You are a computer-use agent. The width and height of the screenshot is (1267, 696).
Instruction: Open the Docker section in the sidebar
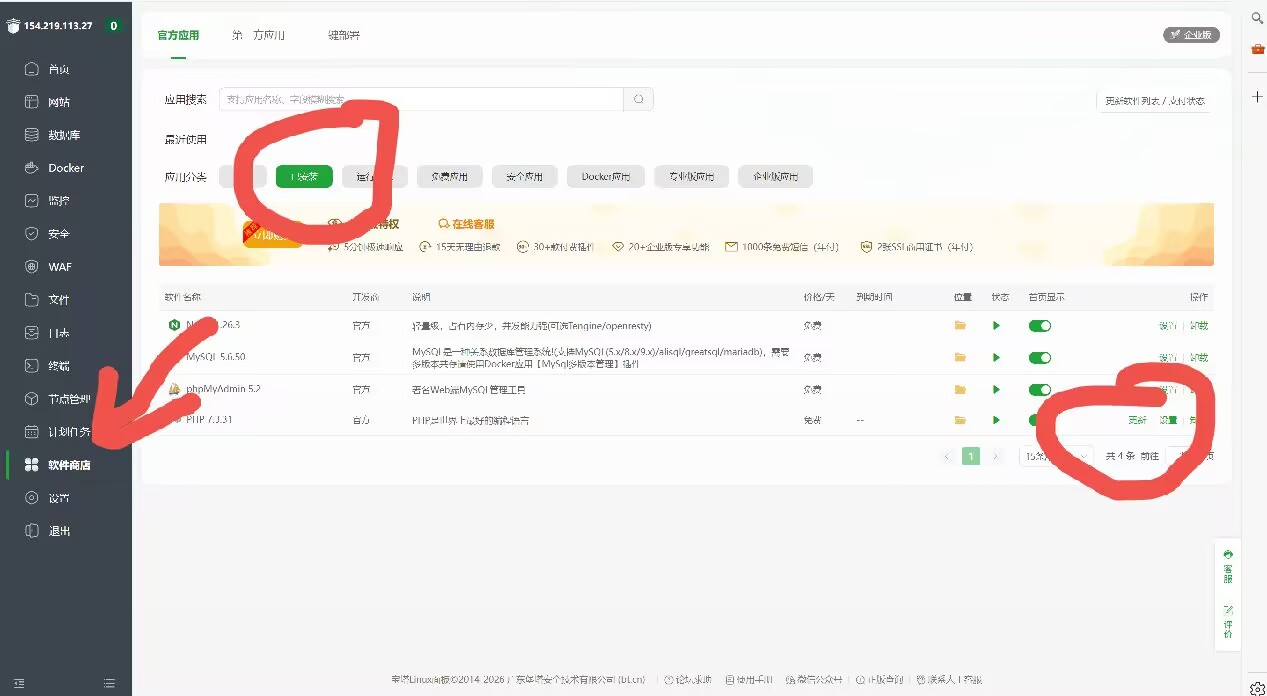click(x=65, y=167)
